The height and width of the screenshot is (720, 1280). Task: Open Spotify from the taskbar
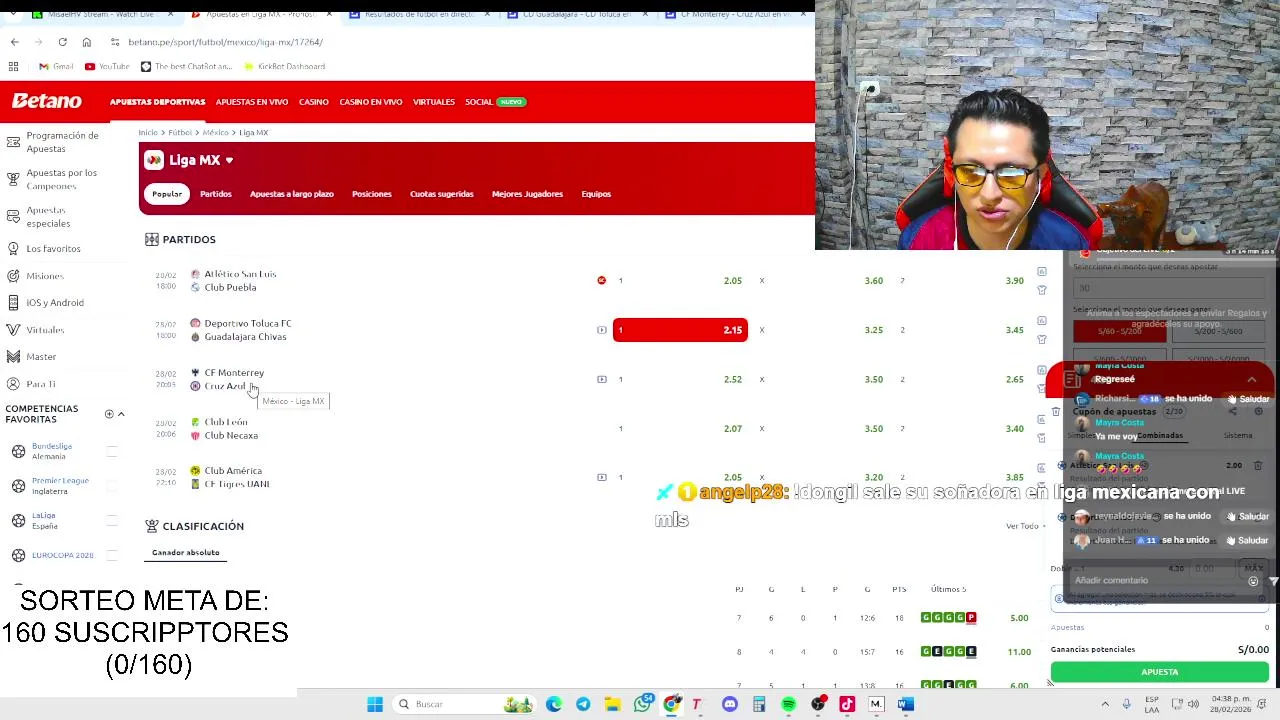(789, 704)
